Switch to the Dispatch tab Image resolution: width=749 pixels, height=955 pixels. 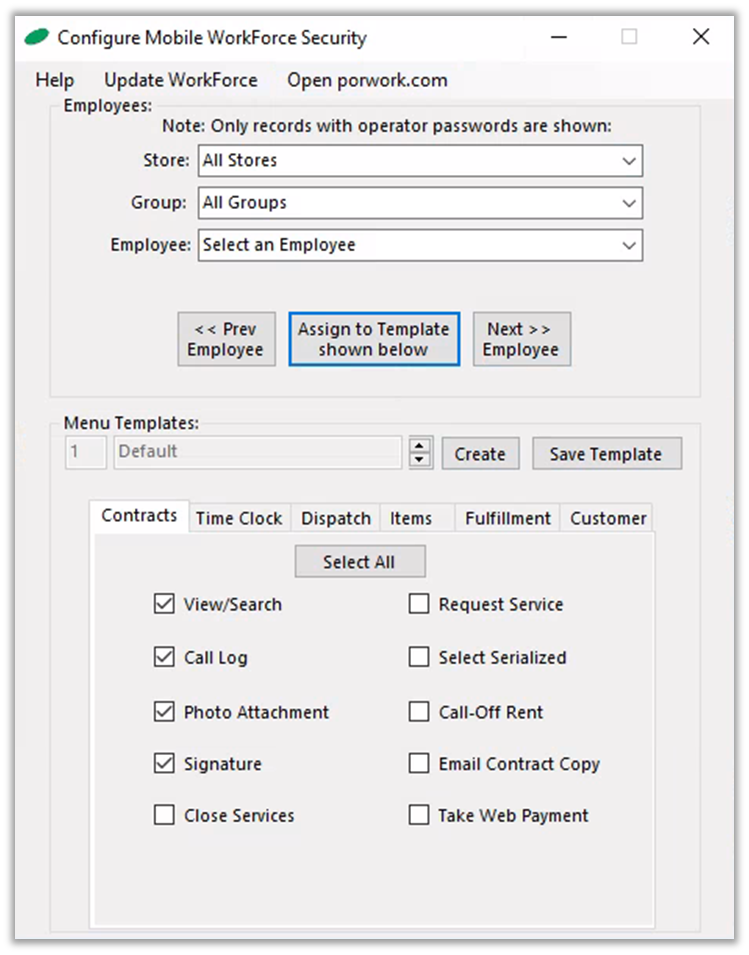[336, 518]
